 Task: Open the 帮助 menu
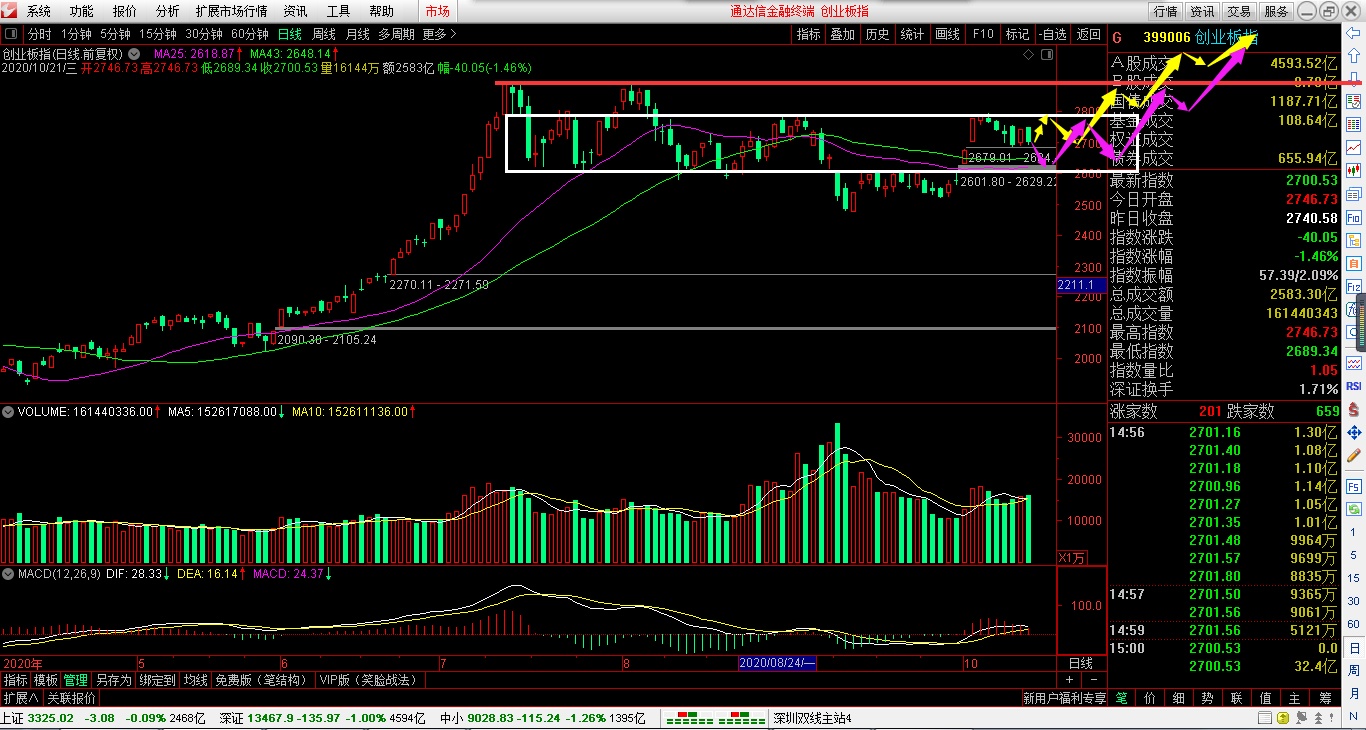click(381, 11)
